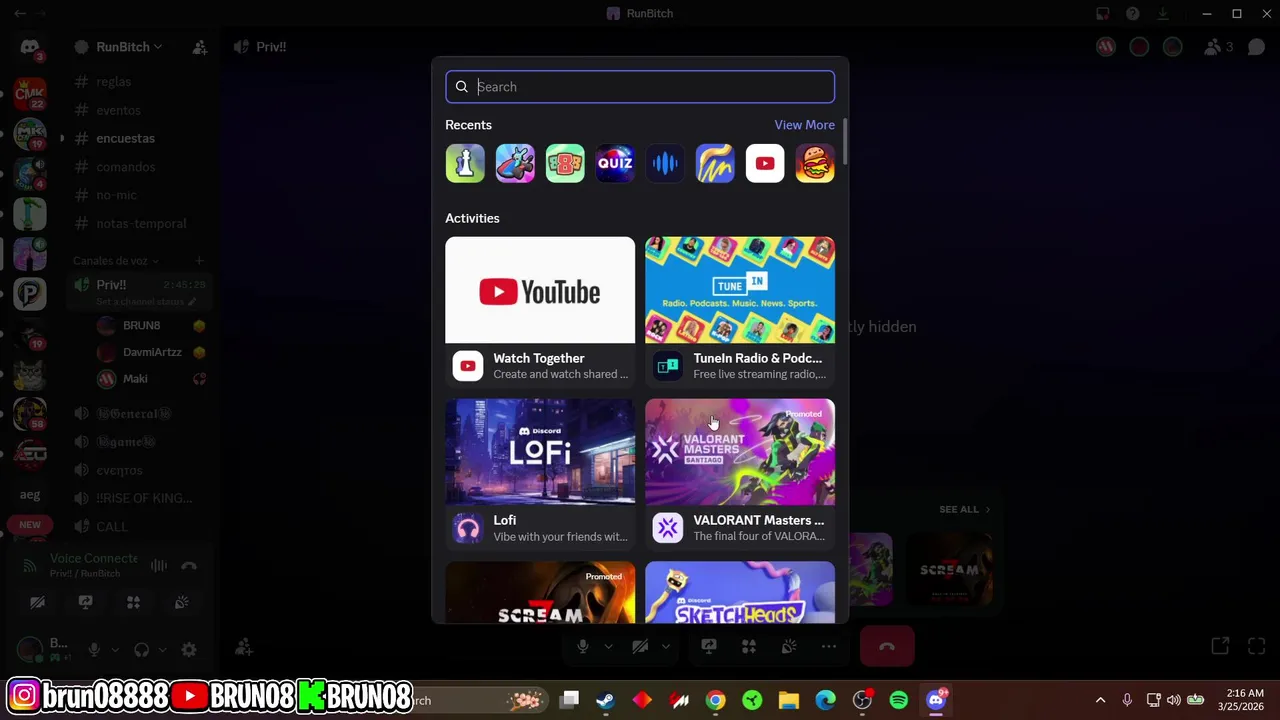1280x720 pixels.
Task: Invite people to RunBitch server
Action: (200, 47)
